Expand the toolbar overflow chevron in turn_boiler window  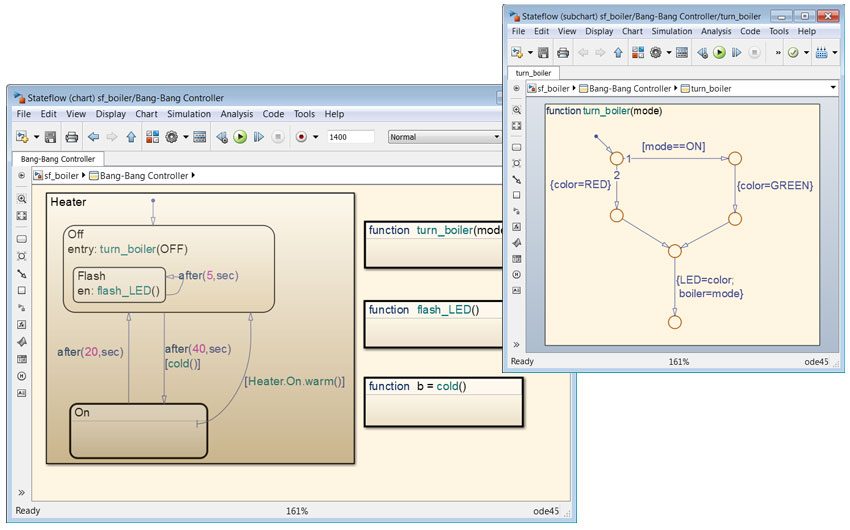point(778,53)
